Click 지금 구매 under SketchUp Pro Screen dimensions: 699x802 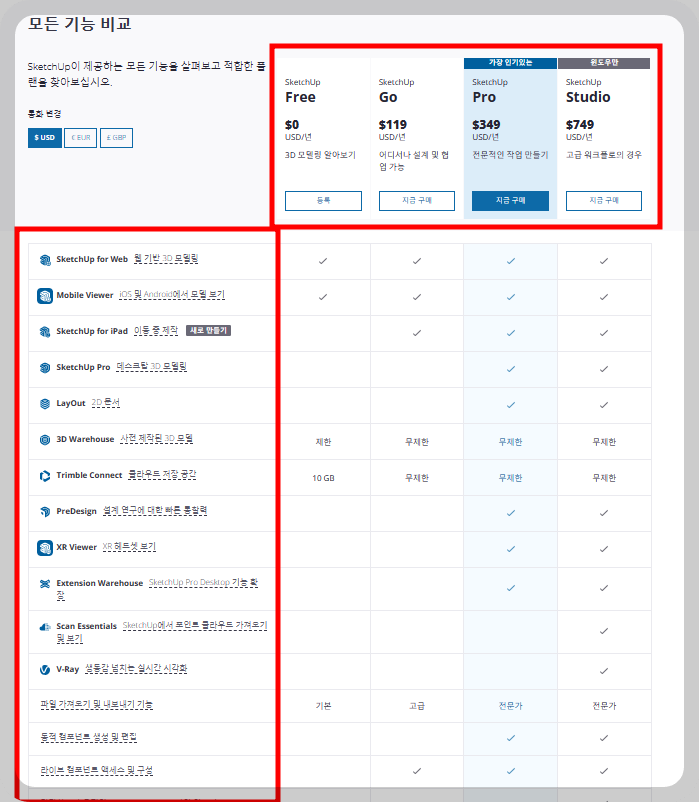pyautogui.click(x=510, y=200)
